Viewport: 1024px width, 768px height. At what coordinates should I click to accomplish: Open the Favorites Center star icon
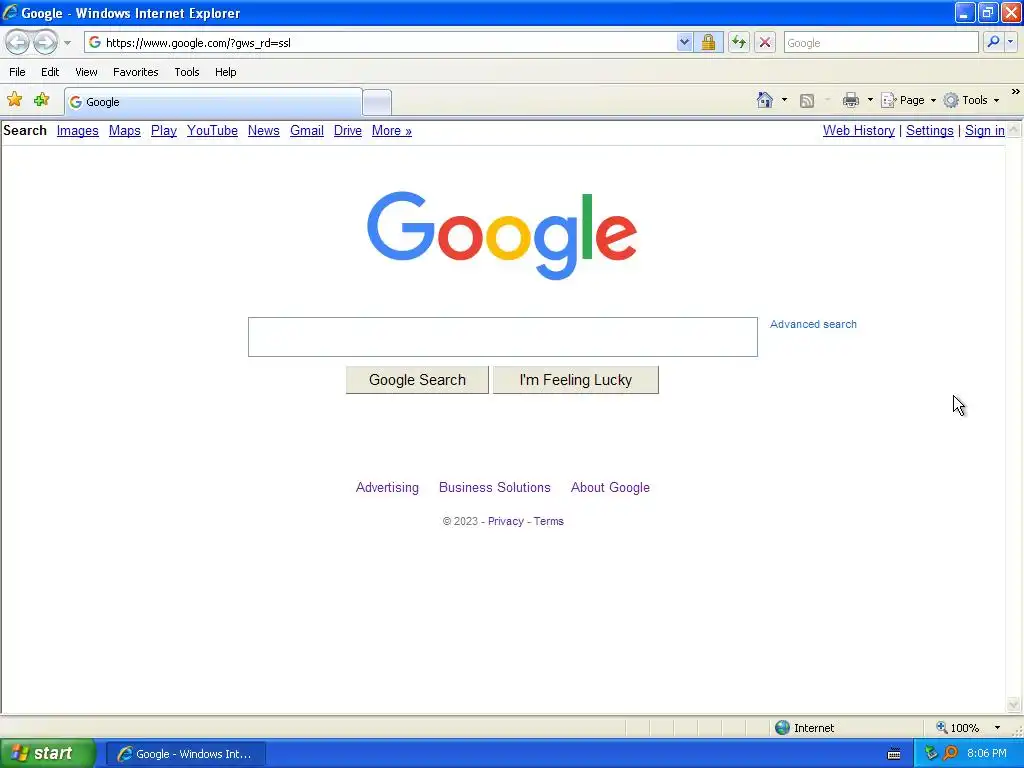14,99
